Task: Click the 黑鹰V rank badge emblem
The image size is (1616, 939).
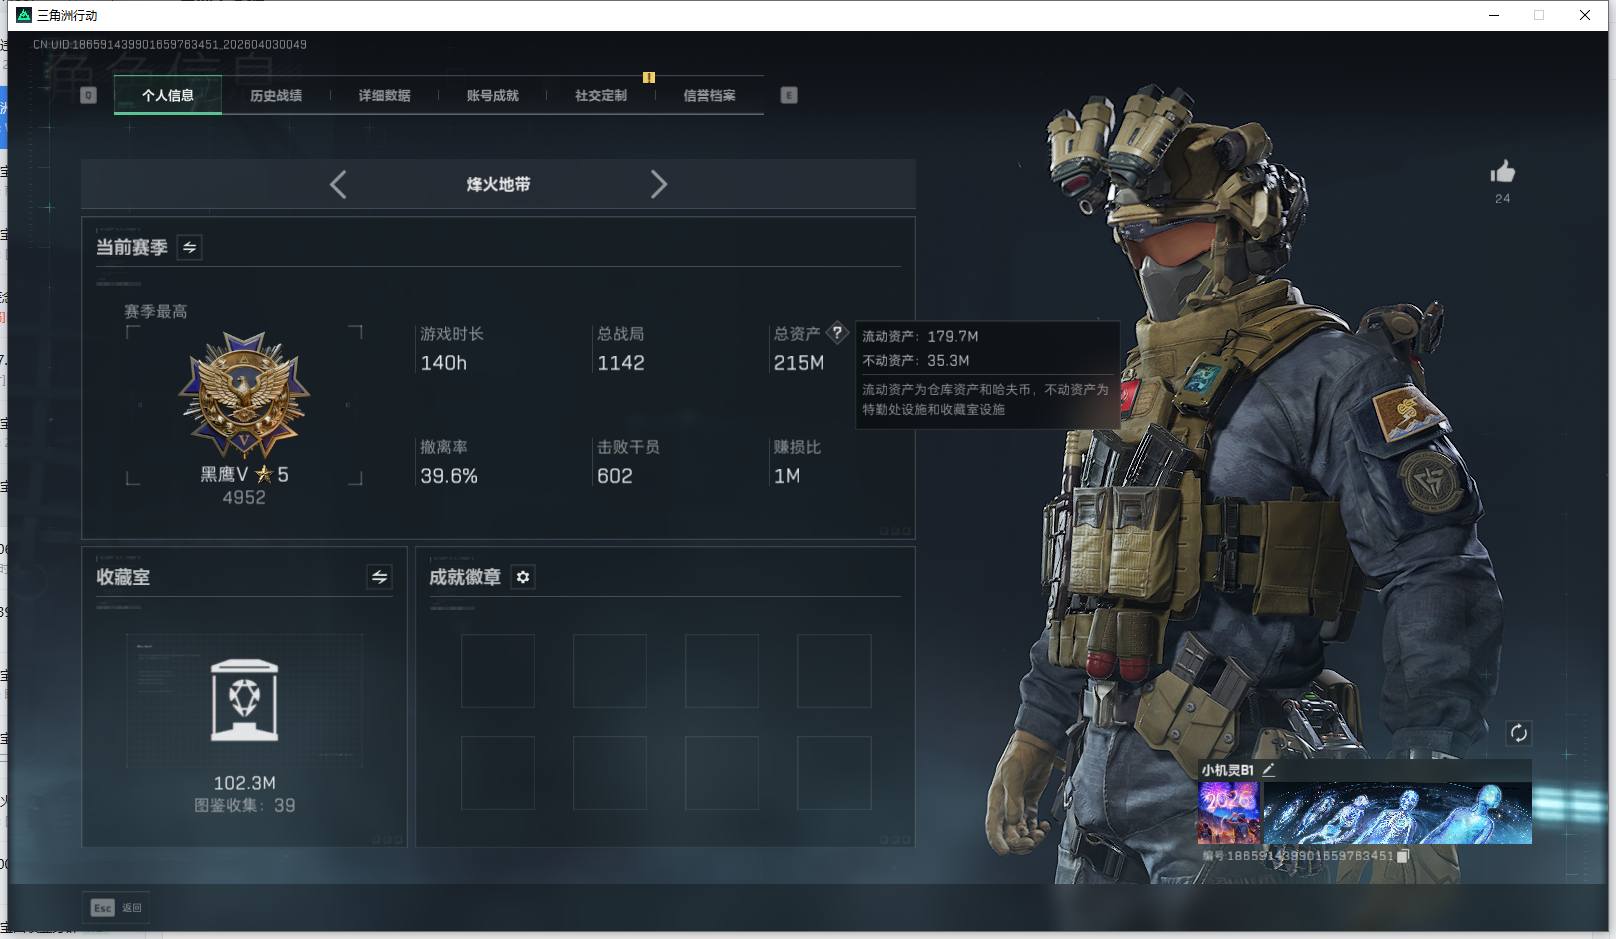Action: (x=244, y=395)
